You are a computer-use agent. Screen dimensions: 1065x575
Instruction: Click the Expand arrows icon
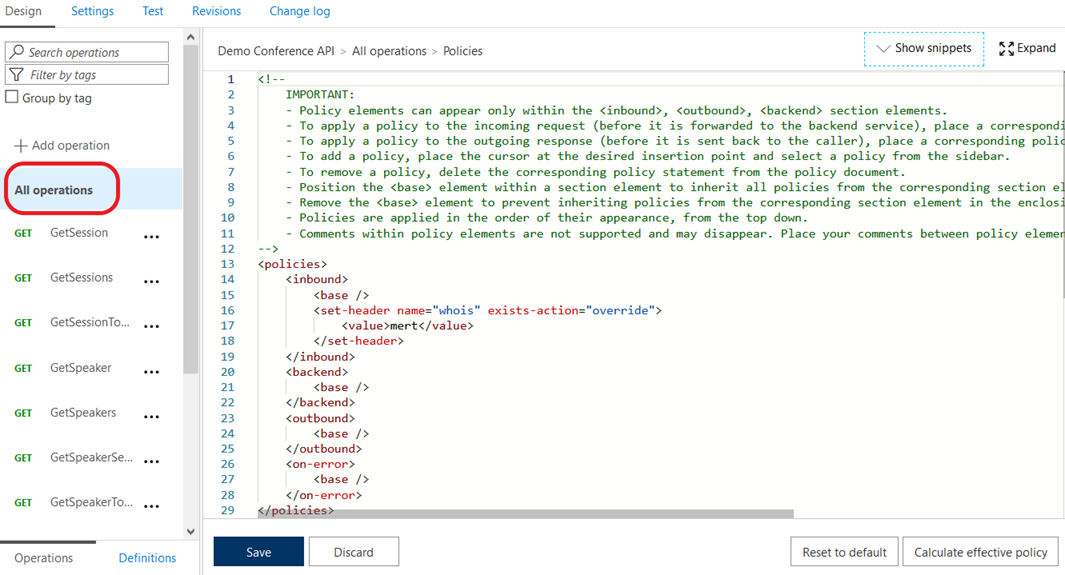[x=1006, y=48]
